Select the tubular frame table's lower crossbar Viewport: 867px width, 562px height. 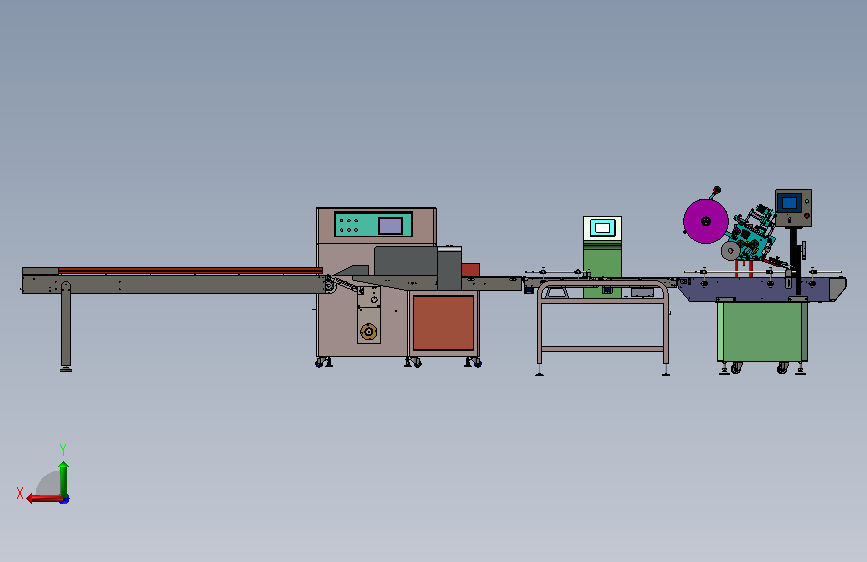click(x=603, y=349)
